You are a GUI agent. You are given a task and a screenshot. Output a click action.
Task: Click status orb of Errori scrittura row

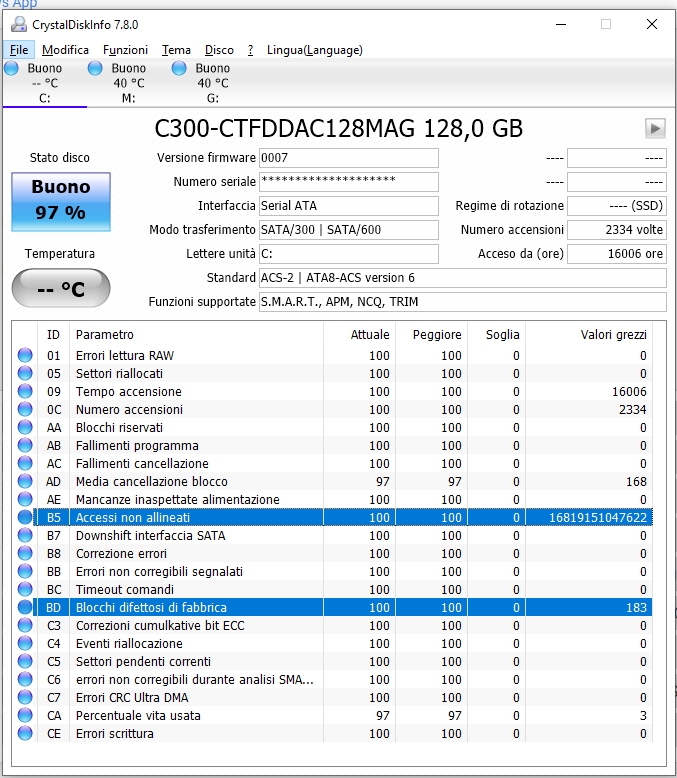click(x=25, y=733)
